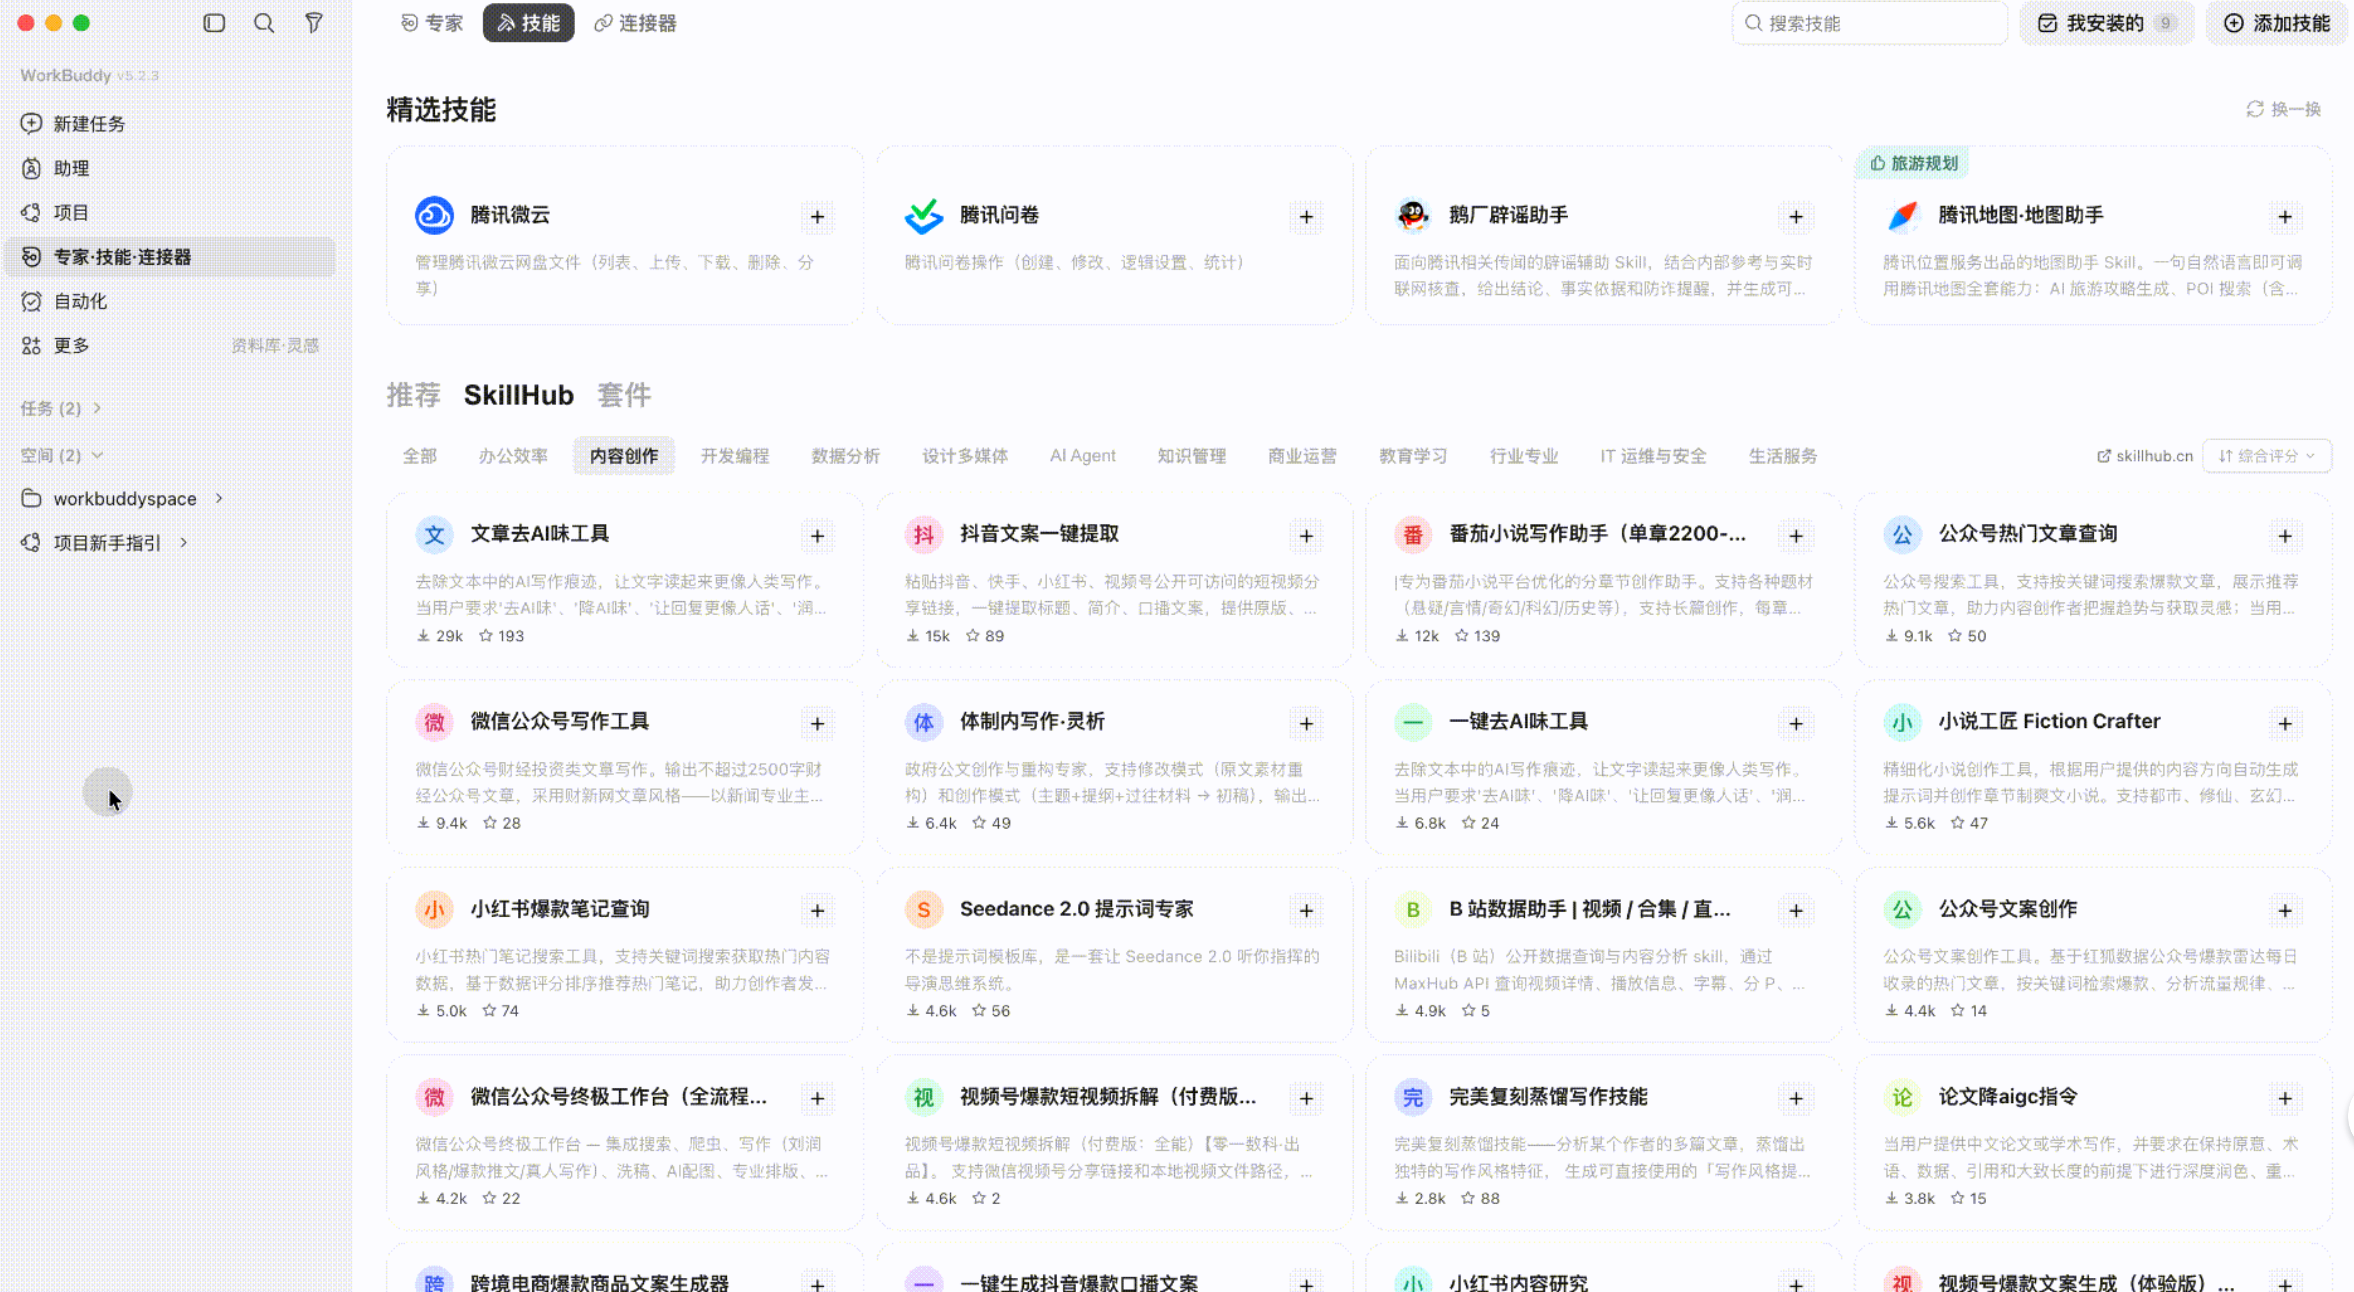The width and height of the screenshot is (2354, 1292).
Task: Filter skills by 商业运营 category
Action: 1302,456
